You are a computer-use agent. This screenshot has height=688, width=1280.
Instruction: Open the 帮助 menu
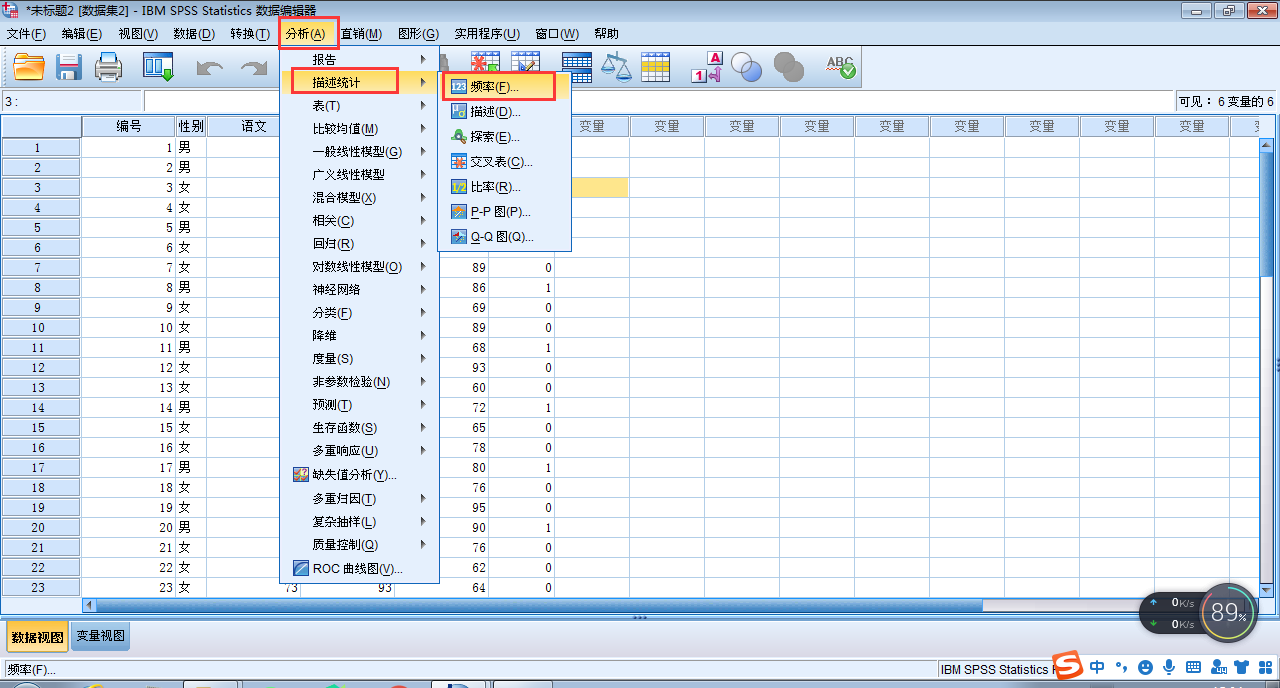coord(606,33)
